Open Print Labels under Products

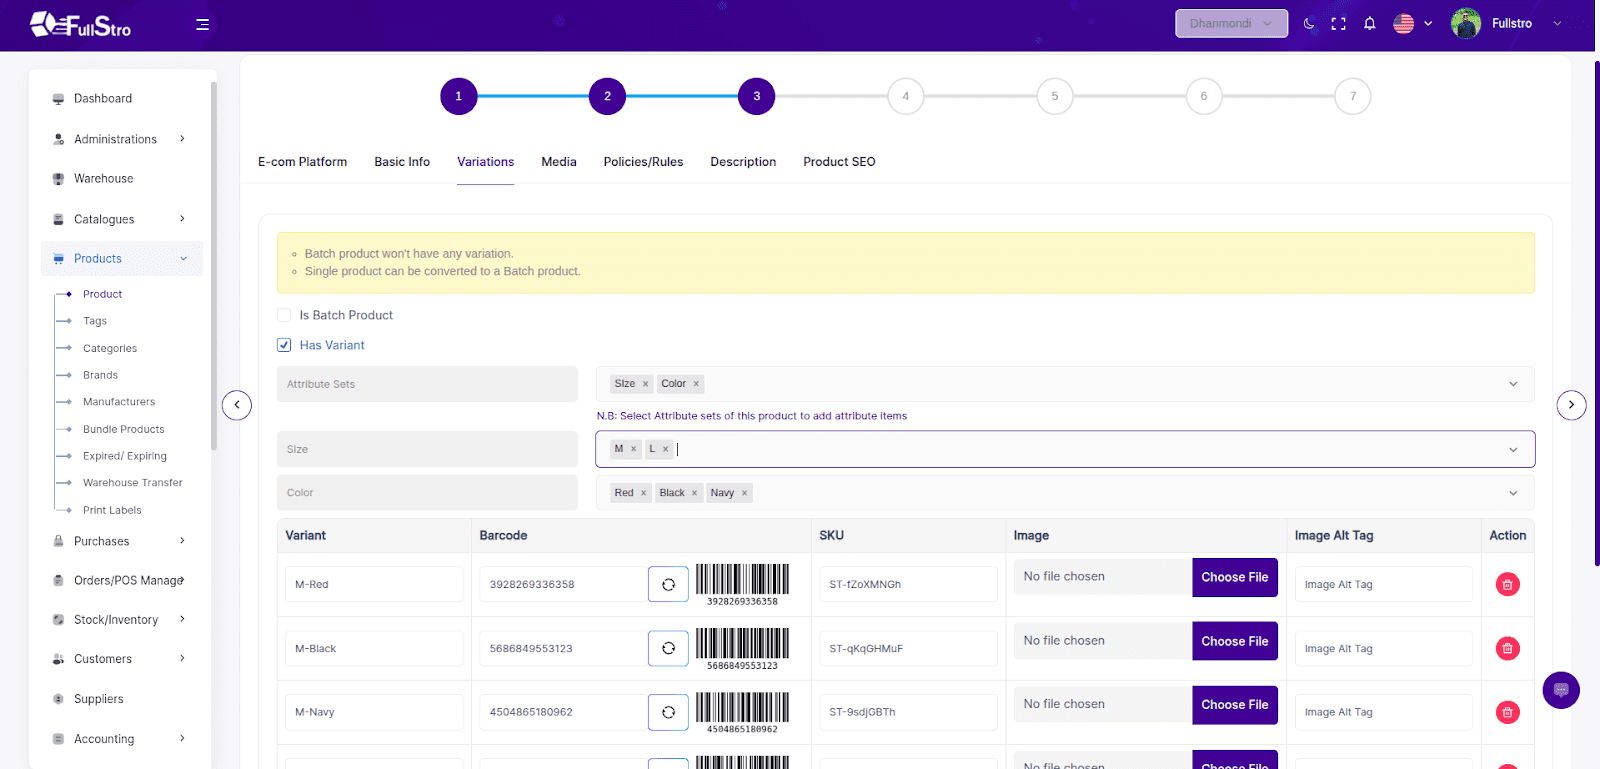[112, 510]
